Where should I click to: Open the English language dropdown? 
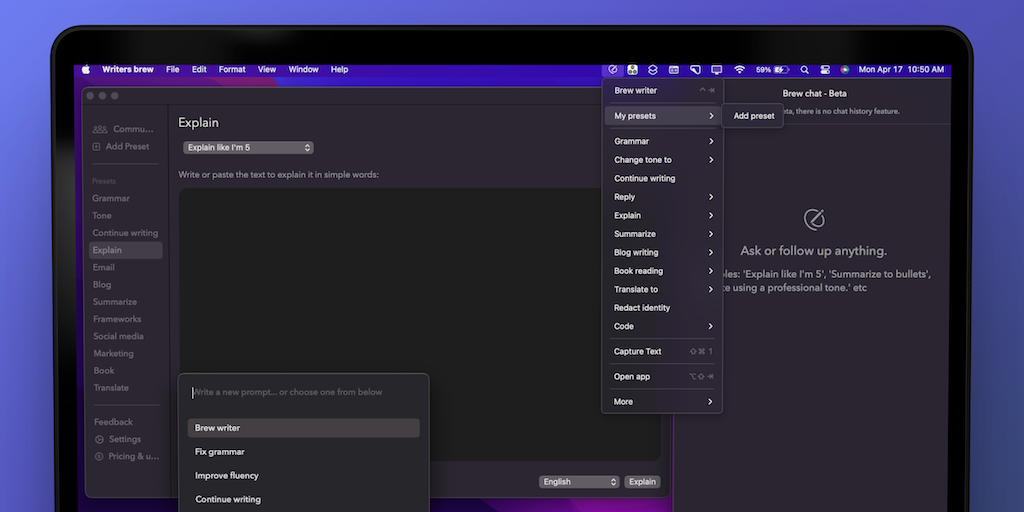[579, 482]
